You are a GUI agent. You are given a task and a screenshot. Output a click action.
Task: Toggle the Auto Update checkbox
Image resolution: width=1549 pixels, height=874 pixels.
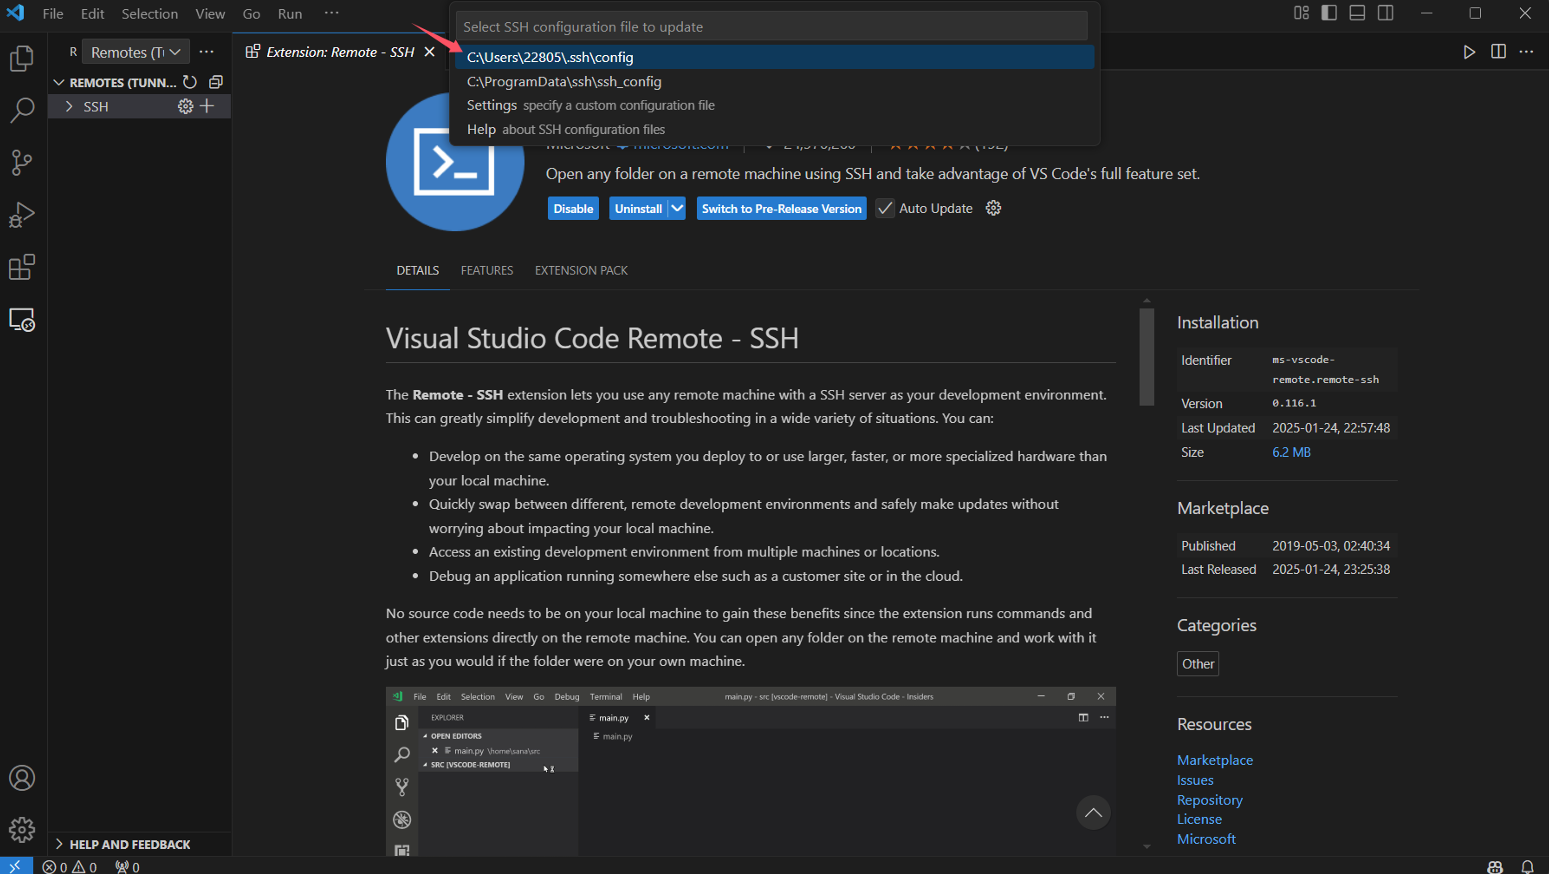[885, 208]
